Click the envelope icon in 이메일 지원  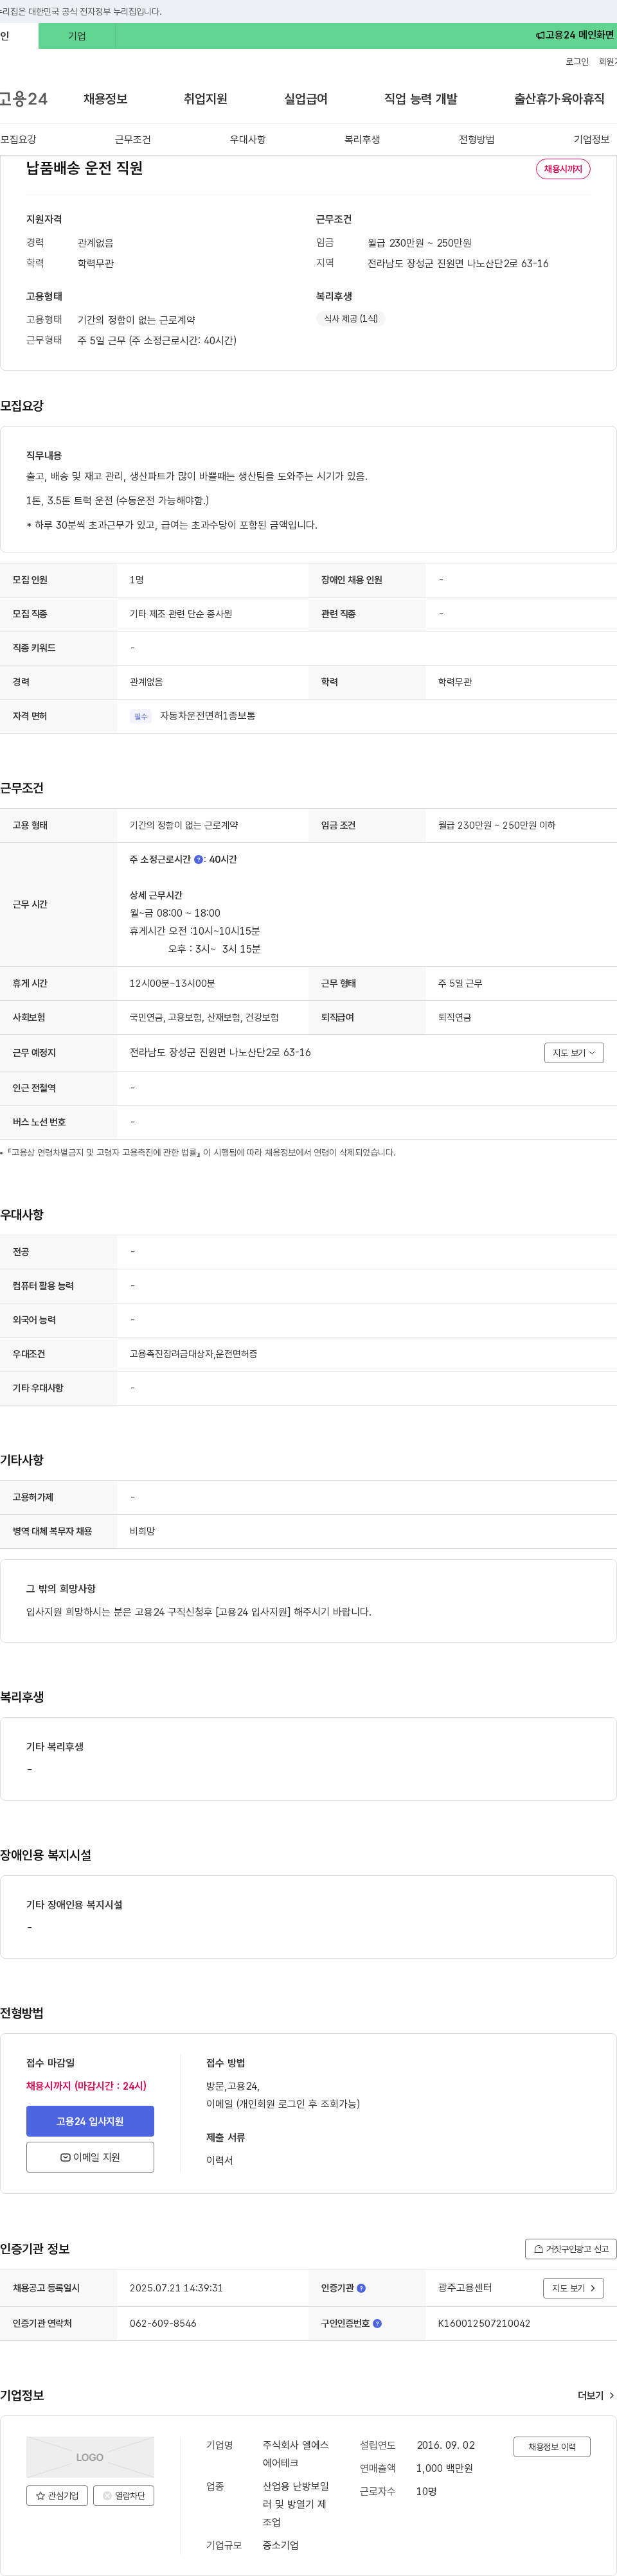click(65, 2158)
